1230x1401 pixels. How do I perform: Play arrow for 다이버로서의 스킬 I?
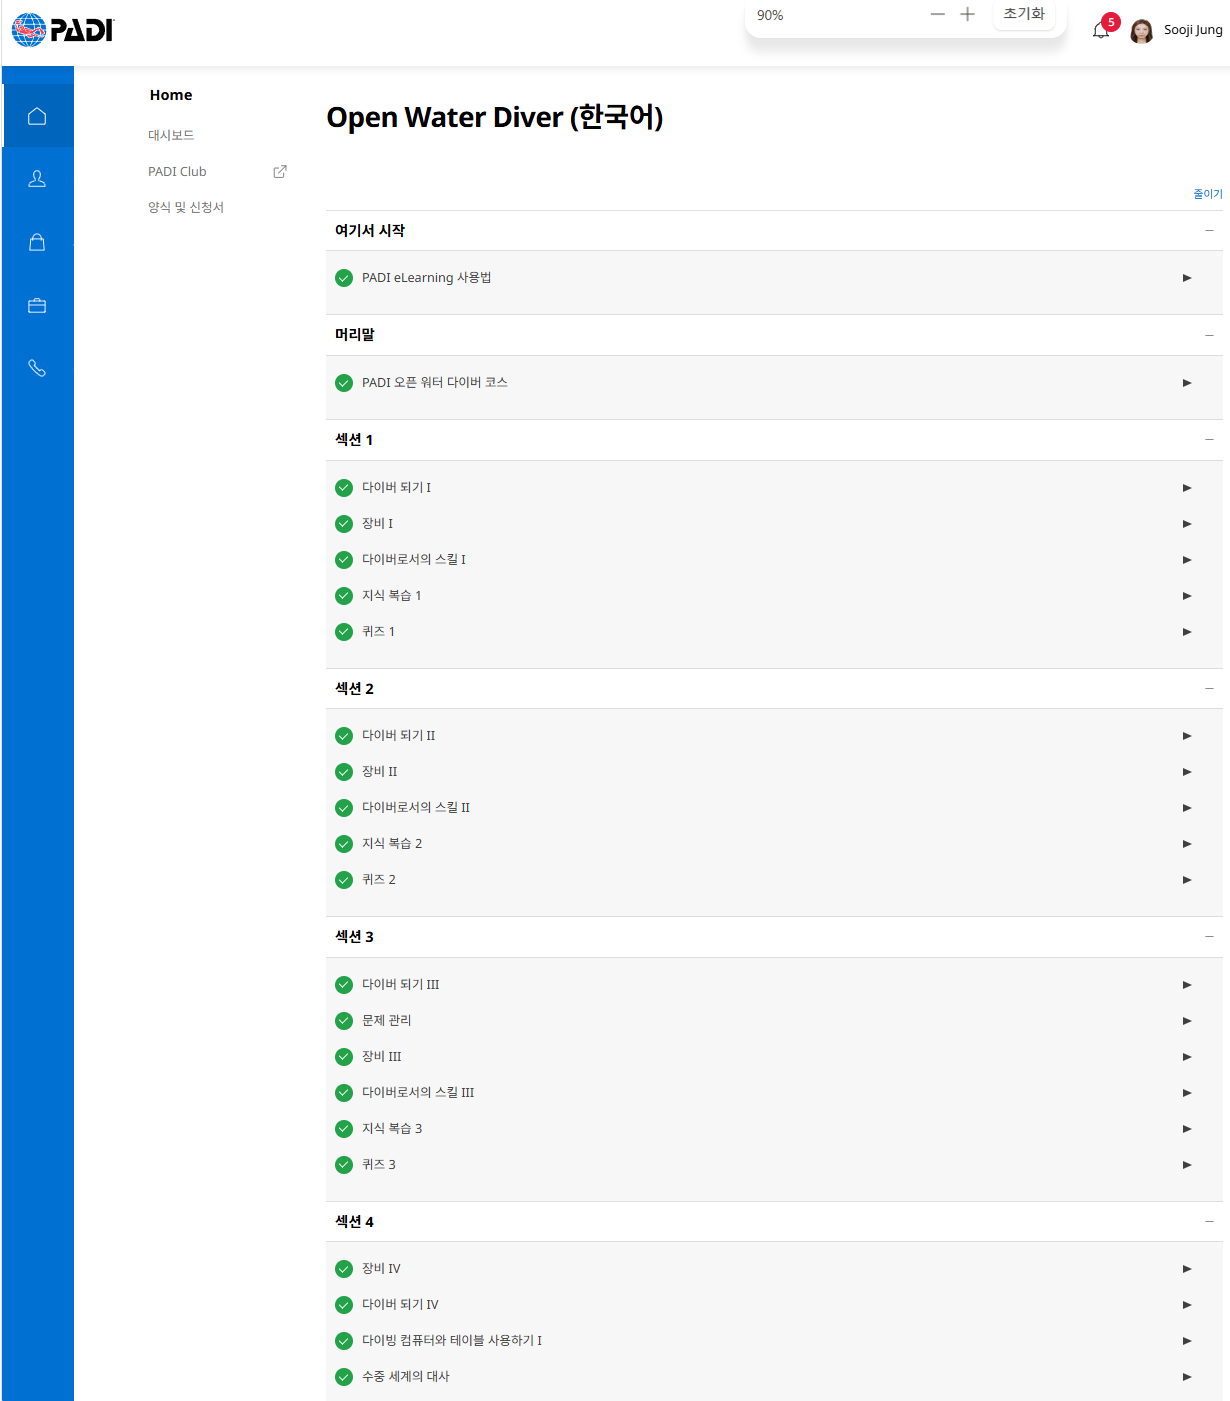click(x=1187, y=560)
